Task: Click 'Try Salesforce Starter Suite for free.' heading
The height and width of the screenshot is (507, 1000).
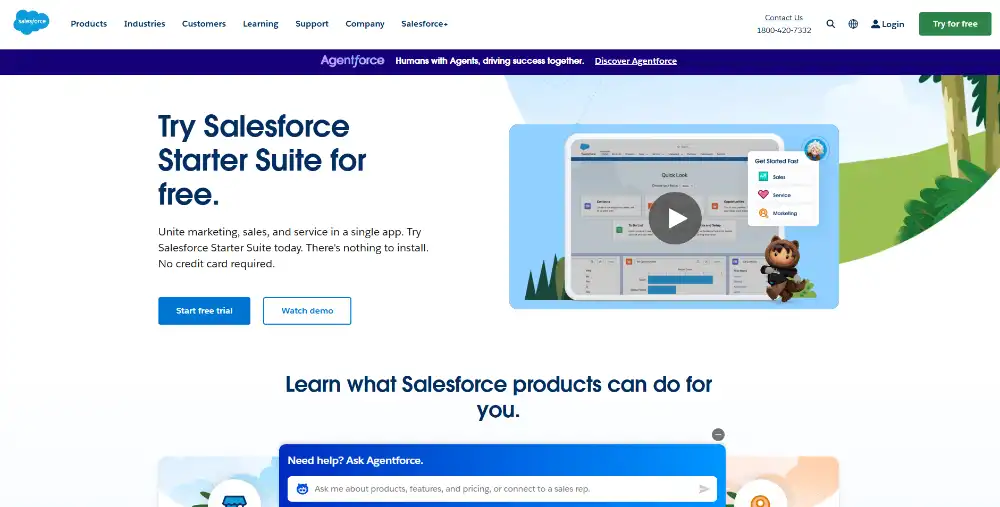Action: click(262, 161)
